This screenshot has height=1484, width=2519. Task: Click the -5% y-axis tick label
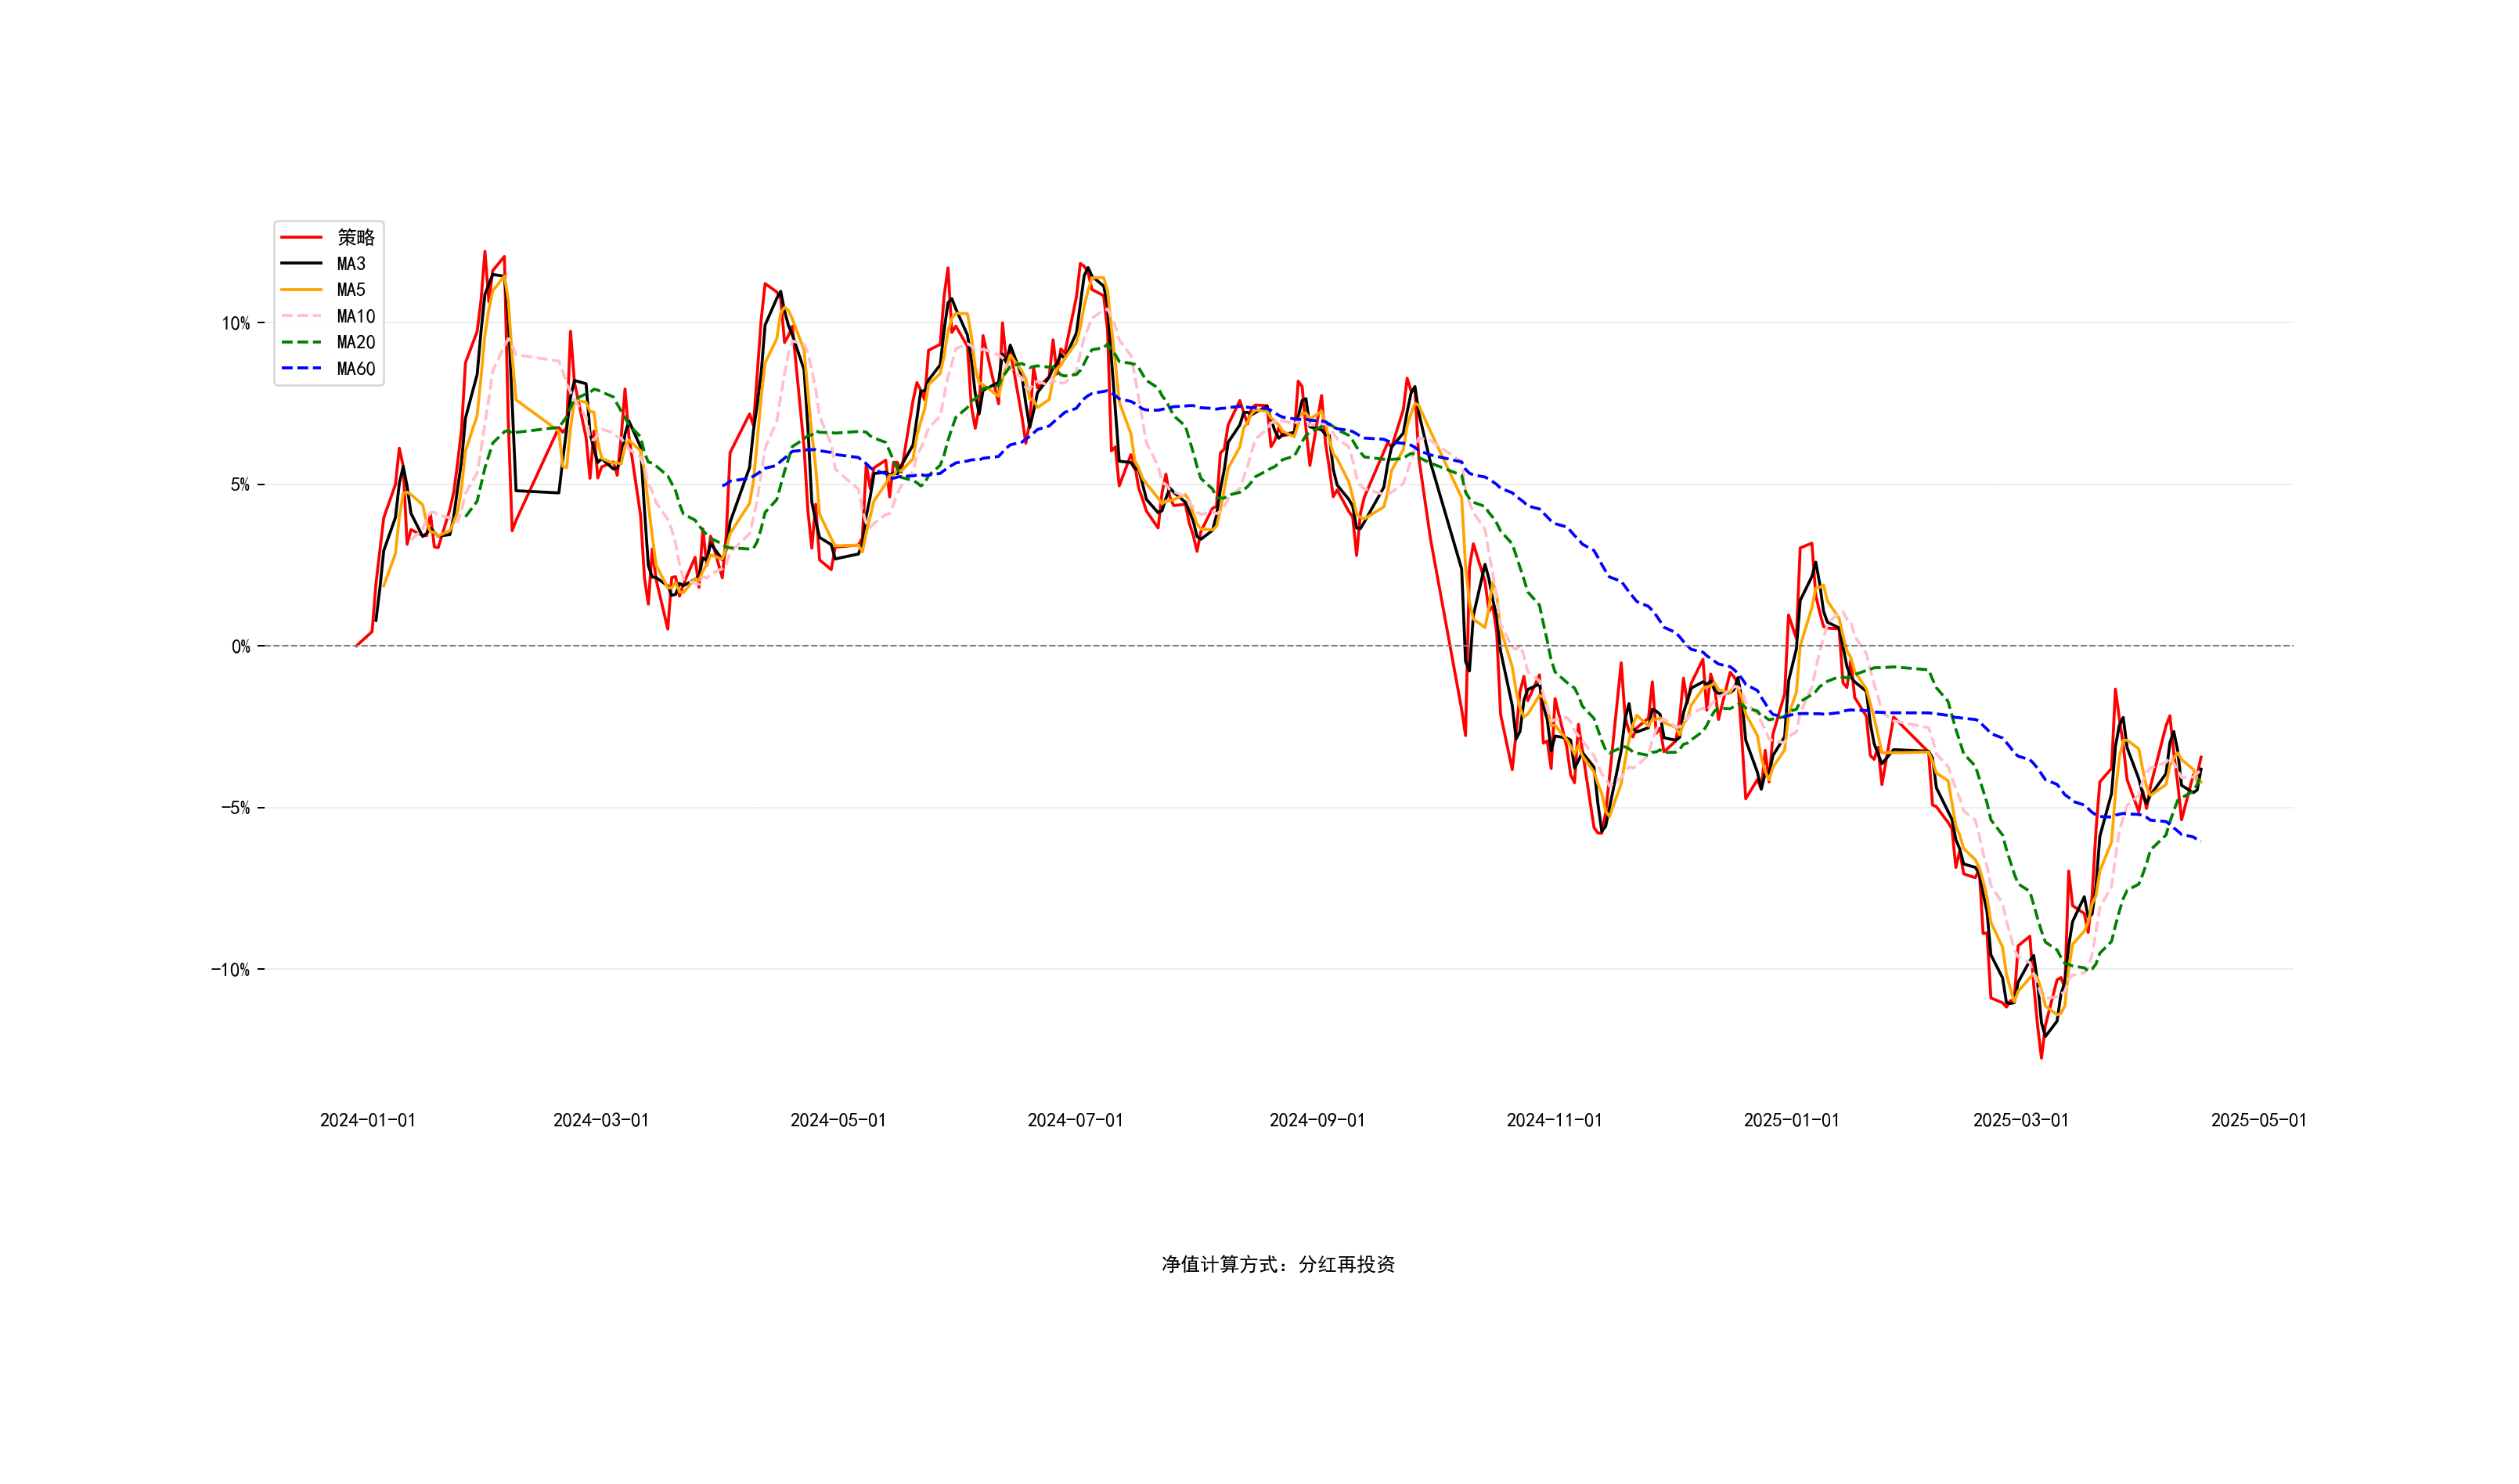[x=235, y=808]
